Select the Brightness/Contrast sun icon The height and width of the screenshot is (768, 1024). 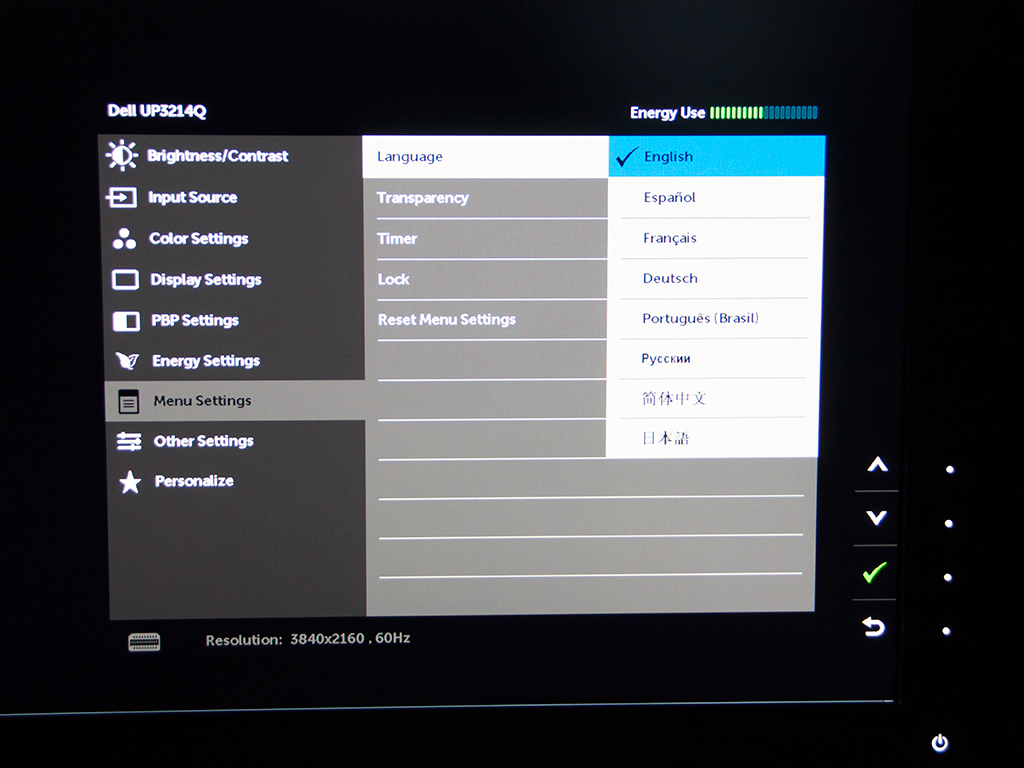coord(121,155)
